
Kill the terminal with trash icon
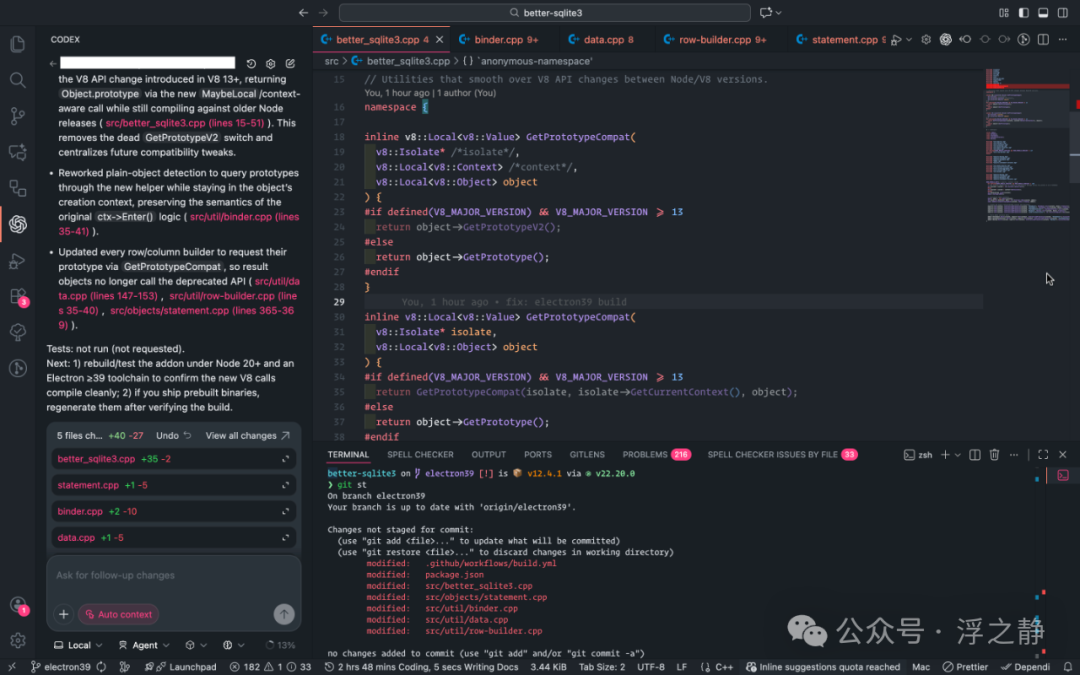click(x=994, y=455)
